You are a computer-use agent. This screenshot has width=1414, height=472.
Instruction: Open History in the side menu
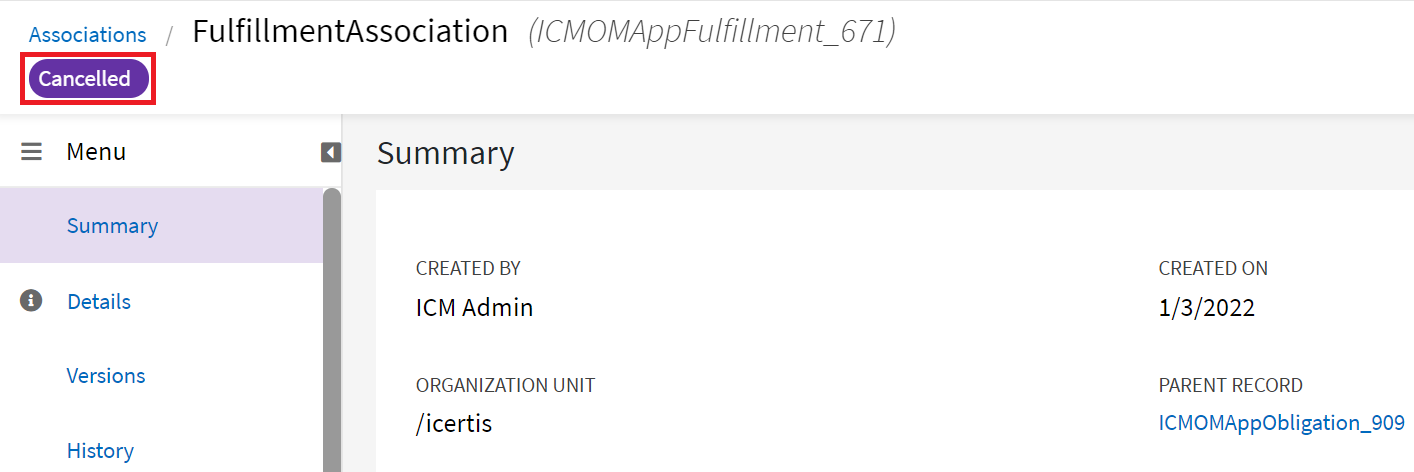[100, 451]
